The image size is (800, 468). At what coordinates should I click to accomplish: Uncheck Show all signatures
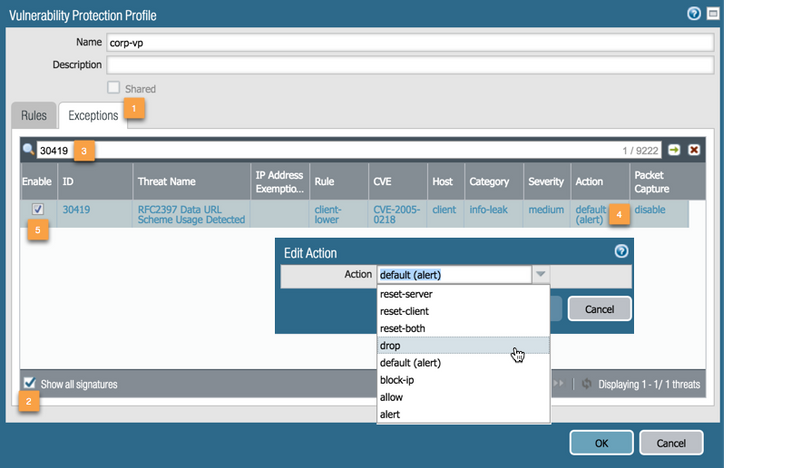click(x=29, y=383)
